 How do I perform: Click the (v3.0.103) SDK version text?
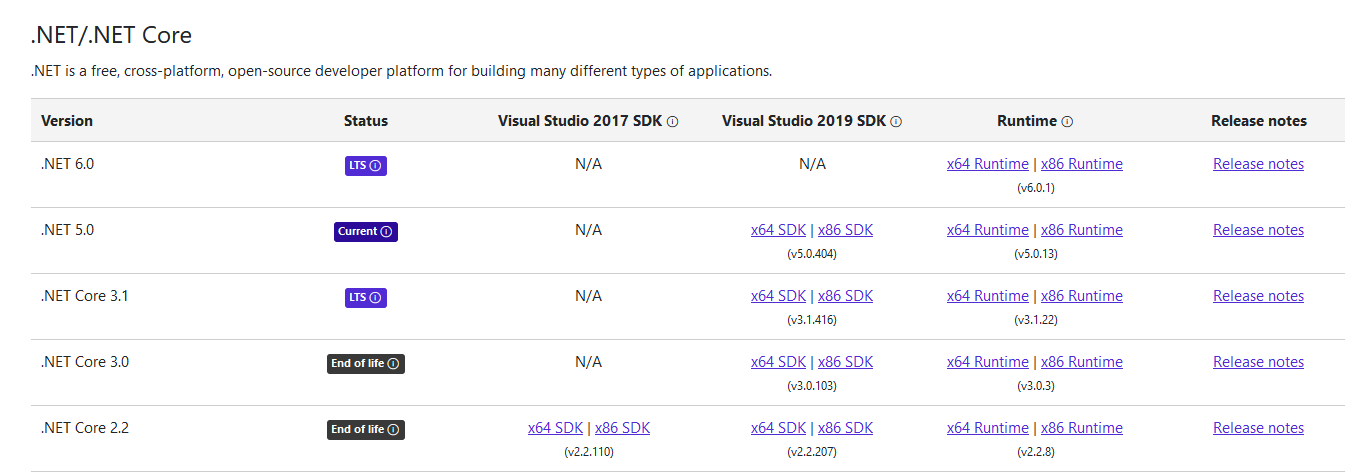812,386
